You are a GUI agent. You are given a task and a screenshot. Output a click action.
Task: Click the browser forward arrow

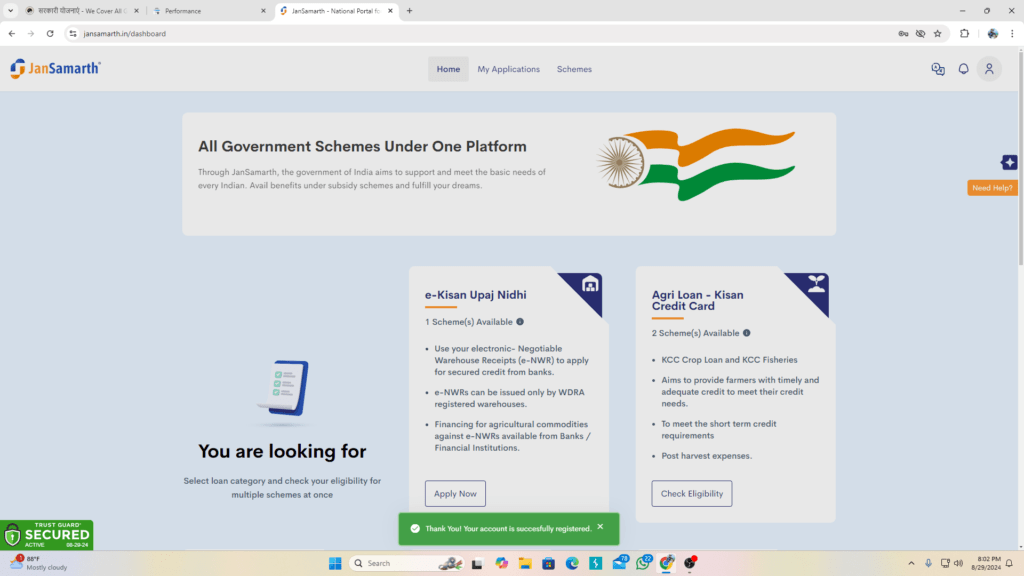click(31, 33)
